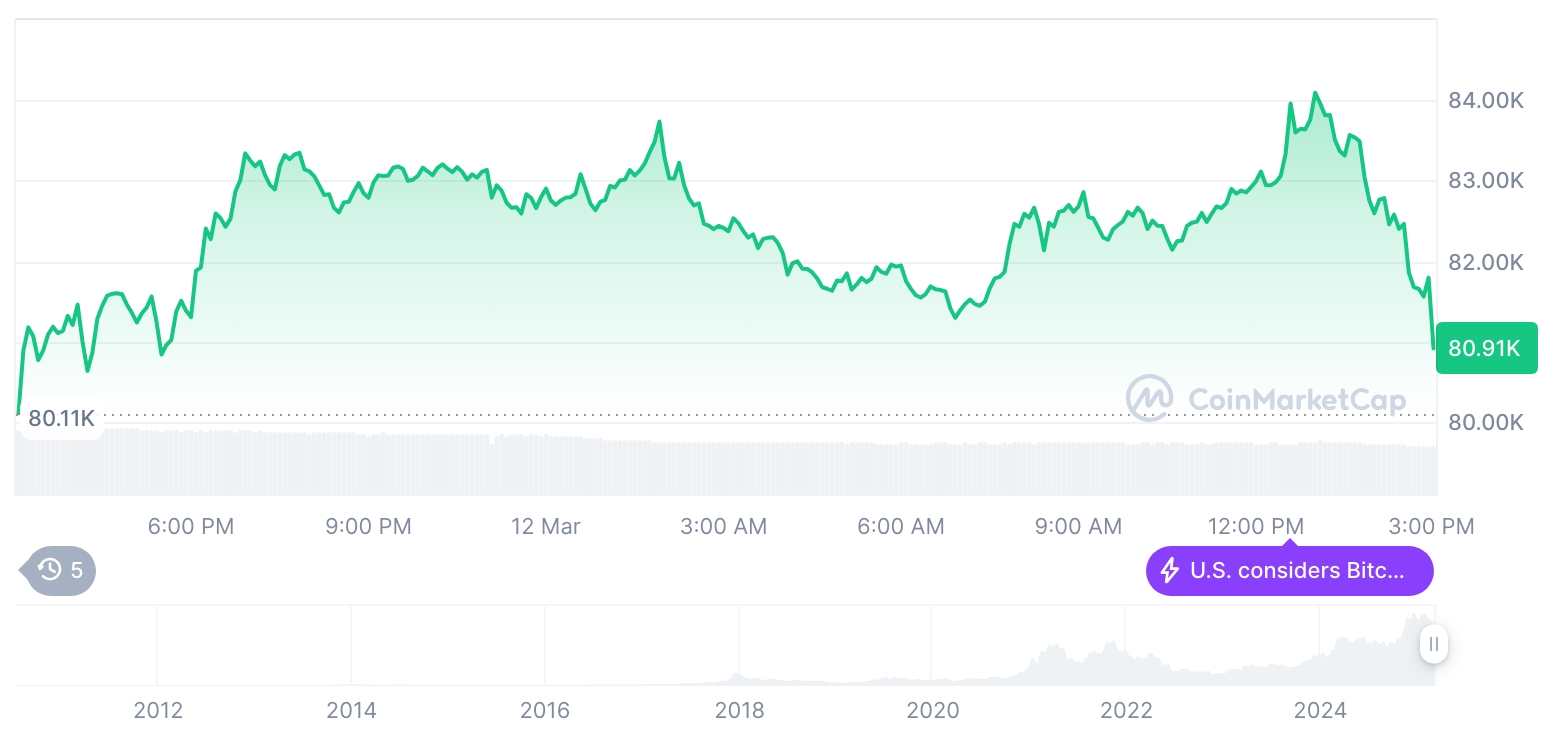Click the number 5 on the history badge
1566x732 pixels.
77,571
